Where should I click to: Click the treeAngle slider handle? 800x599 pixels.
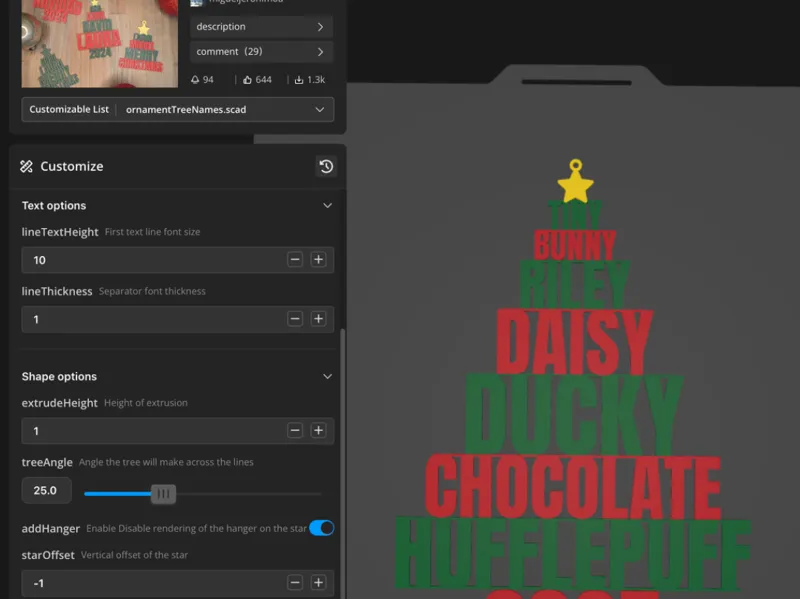point(163,494)
